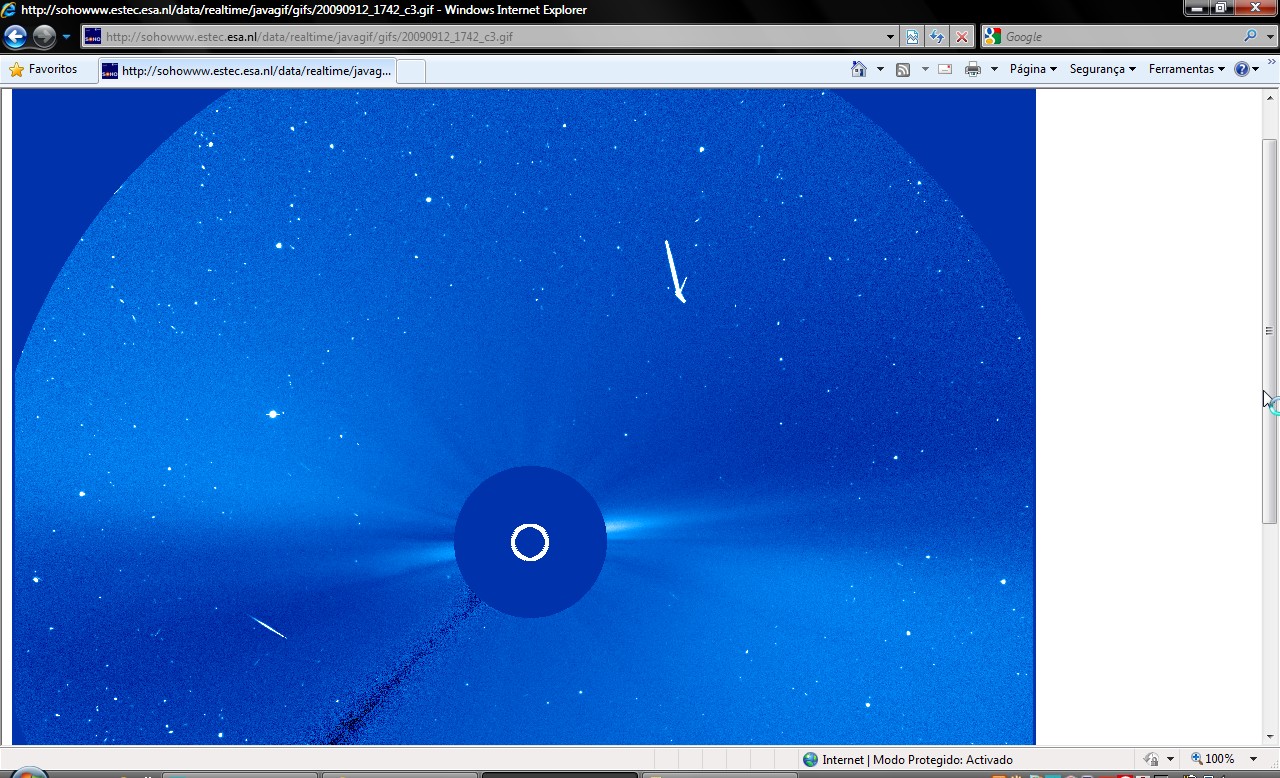Expand the zoom level dropdown arrow
Image resolution: width=1280 pixels, height=778 pixels.
click(1253, 760)
